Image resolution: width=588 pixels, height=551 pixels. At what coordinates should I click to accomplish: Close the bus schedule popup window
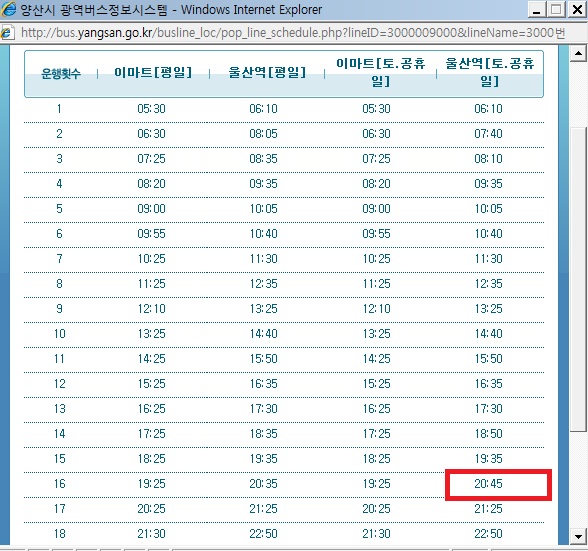[x=577, y=10]
